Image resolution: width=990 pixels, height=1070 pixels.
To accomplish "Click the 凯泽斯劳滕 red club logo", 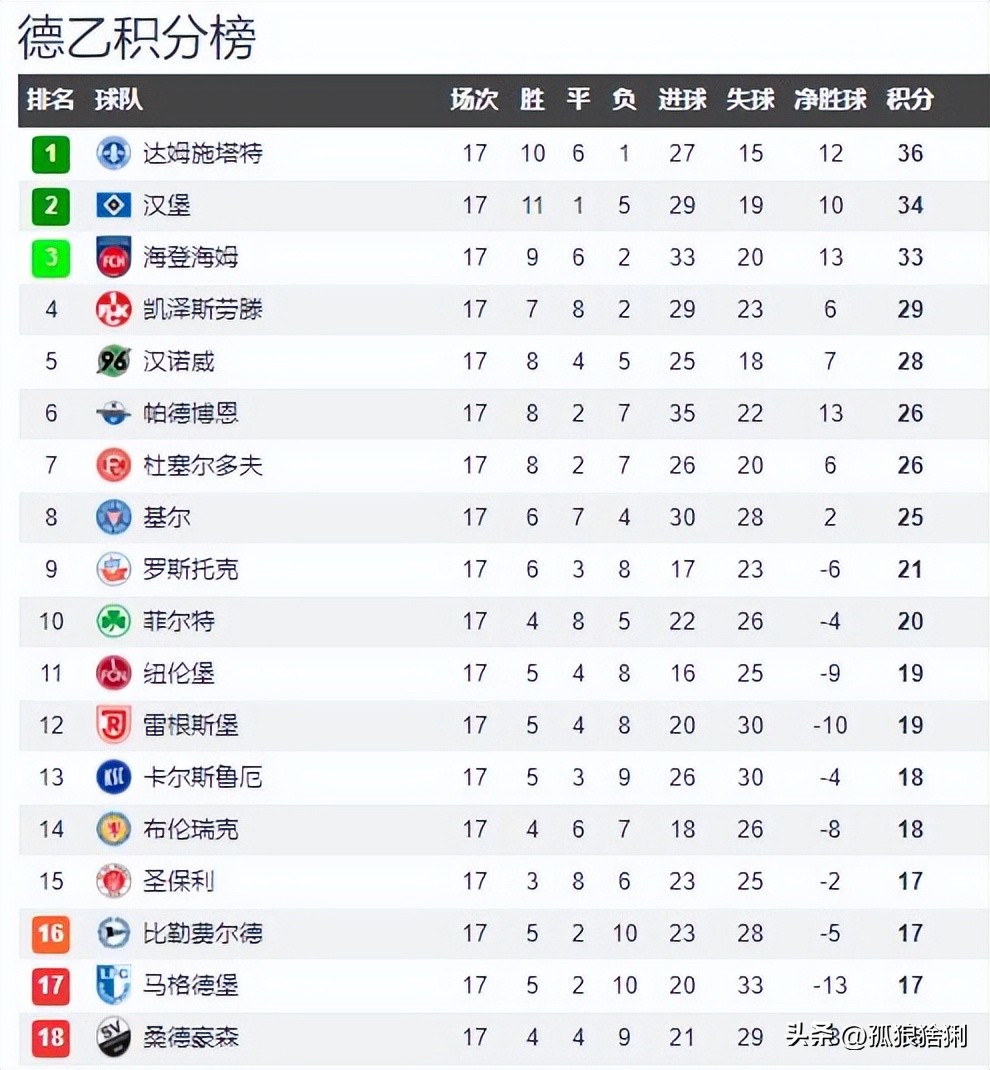I will (x=113, y=309).
